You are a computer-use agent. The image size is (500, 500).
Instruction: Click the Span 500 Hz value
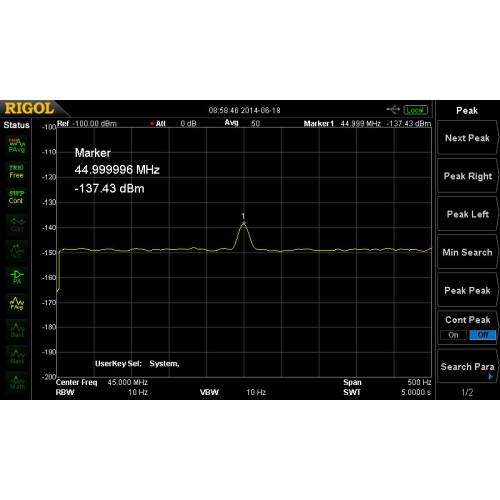coord(419,382)
